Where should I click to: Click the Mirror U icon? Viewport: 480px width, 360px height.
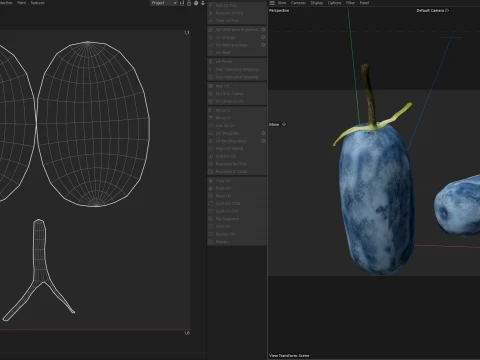click(210, 110)
